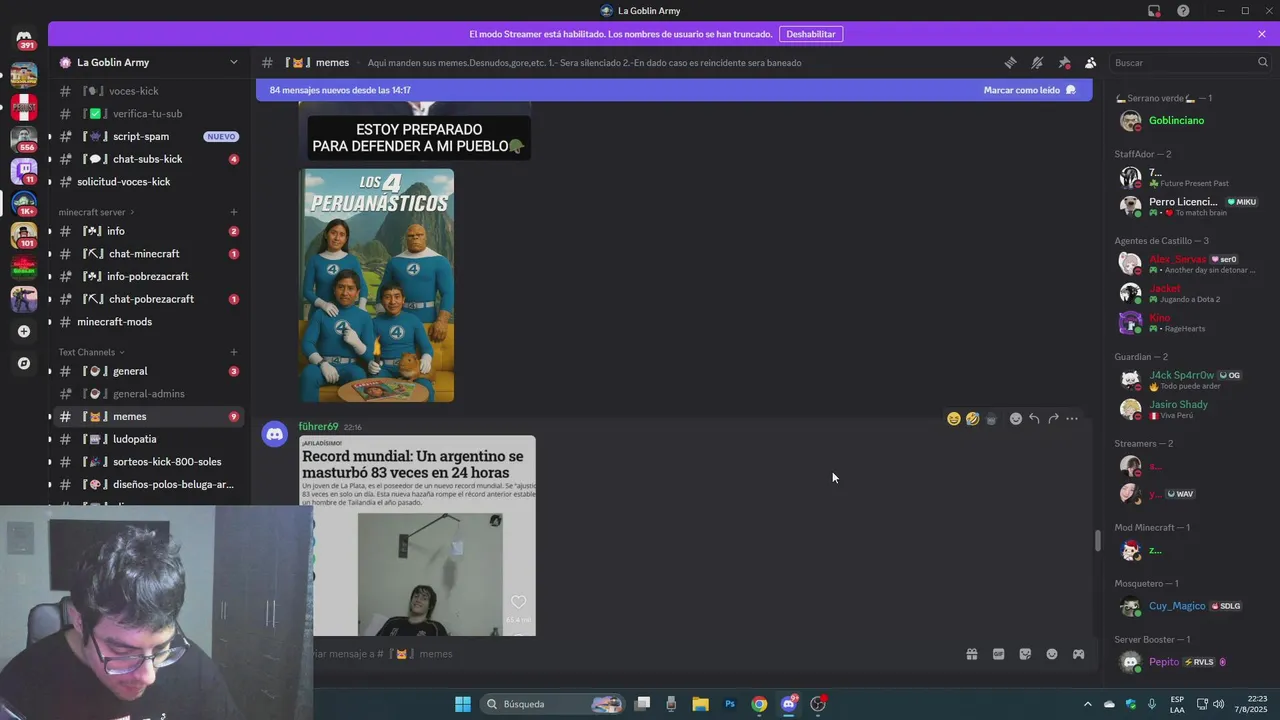1280x720 pixels.
Task: Toggle the member list icon
Action: pyautogui.click(x=1090, y=62)
